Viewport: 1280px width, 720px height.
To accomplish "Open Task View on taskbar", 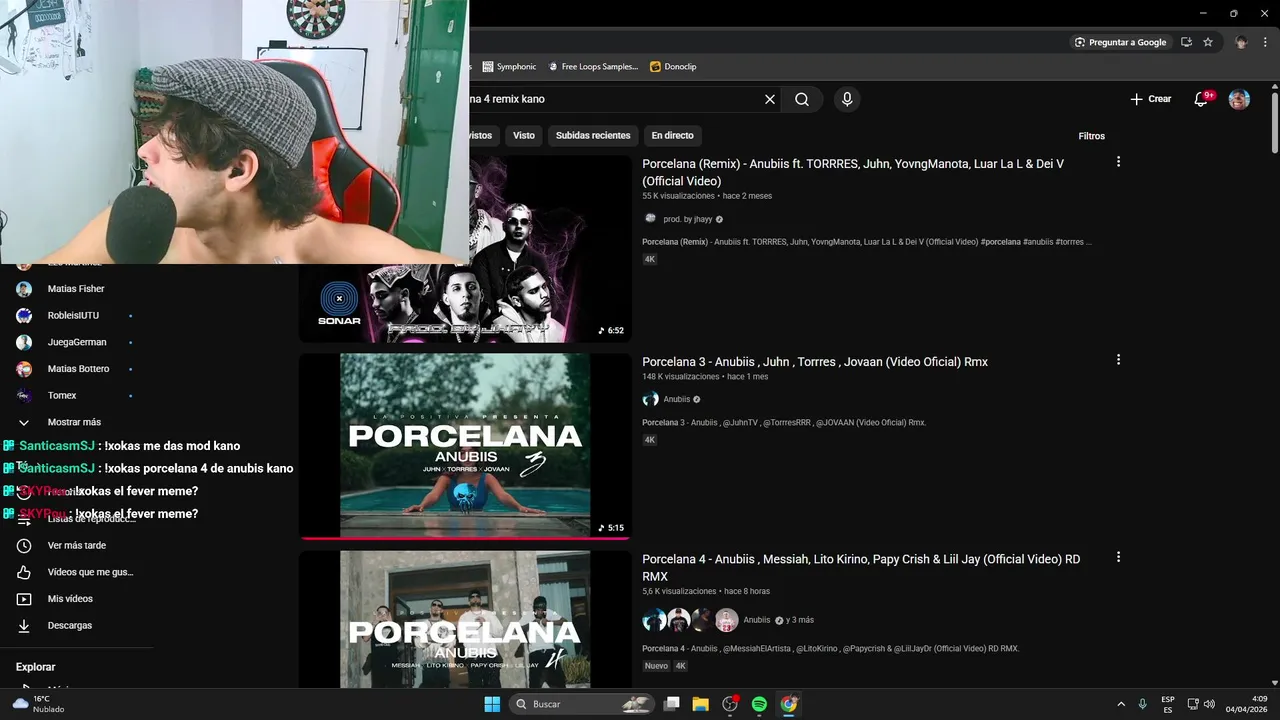I will 672,704.
